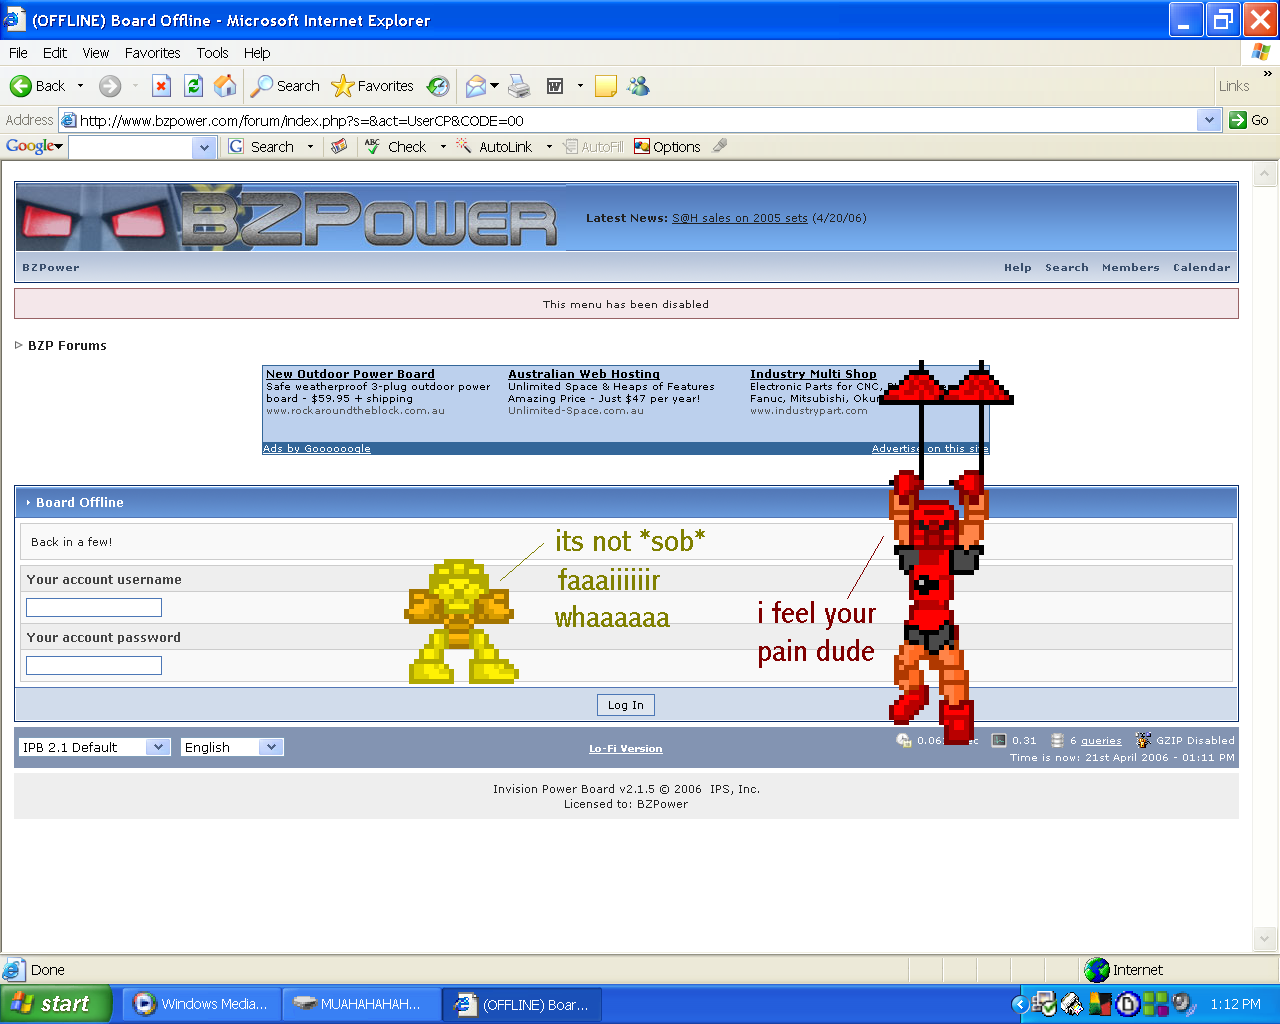The image size is (1280, 1024).
Task: Open the Lo-Fi Version link
Action: point(625,748)
